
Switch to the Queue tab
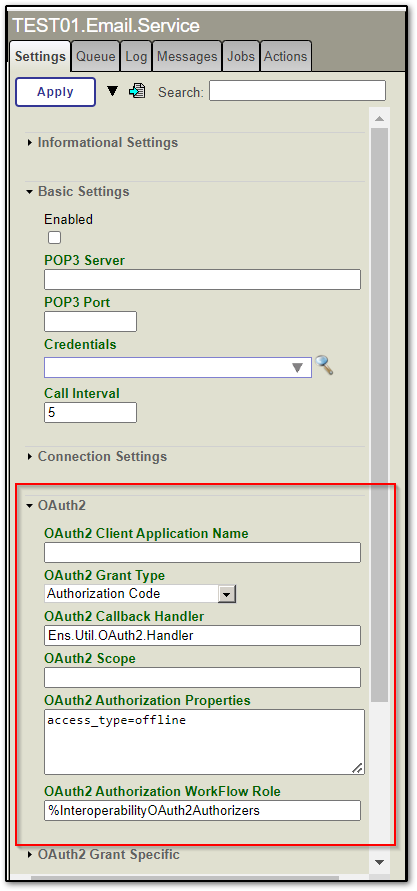[95, 57]
